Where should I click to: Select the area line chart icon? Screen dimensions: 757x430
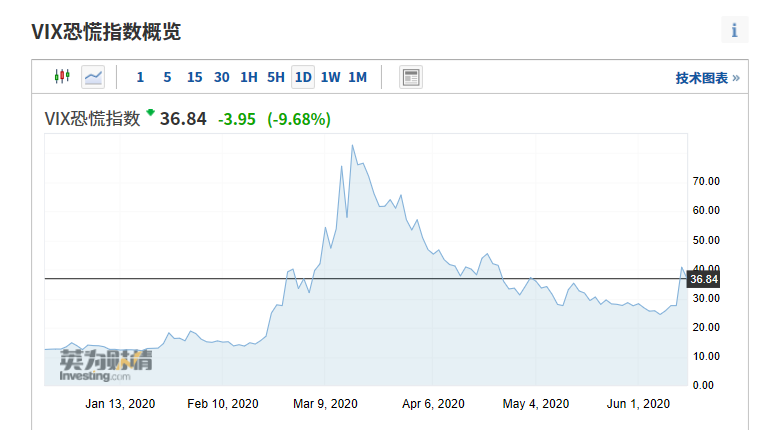pos(93,77)
